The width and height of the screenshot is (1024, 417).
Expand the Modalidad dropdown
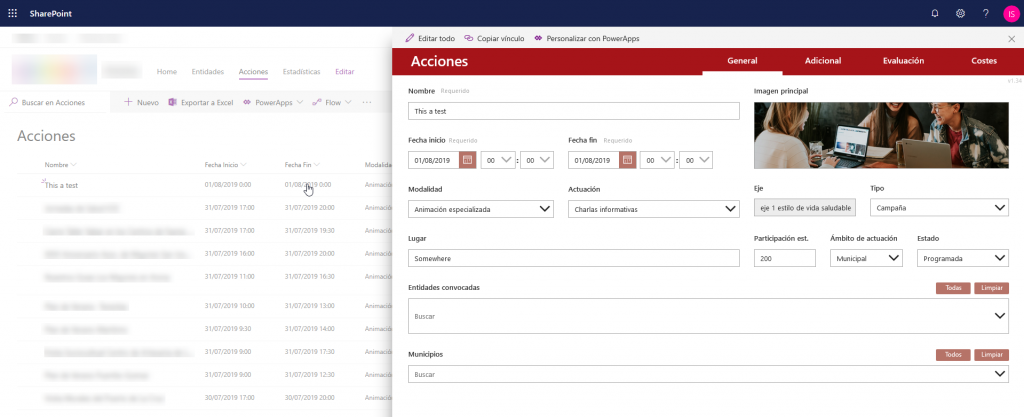pos(481,209)
